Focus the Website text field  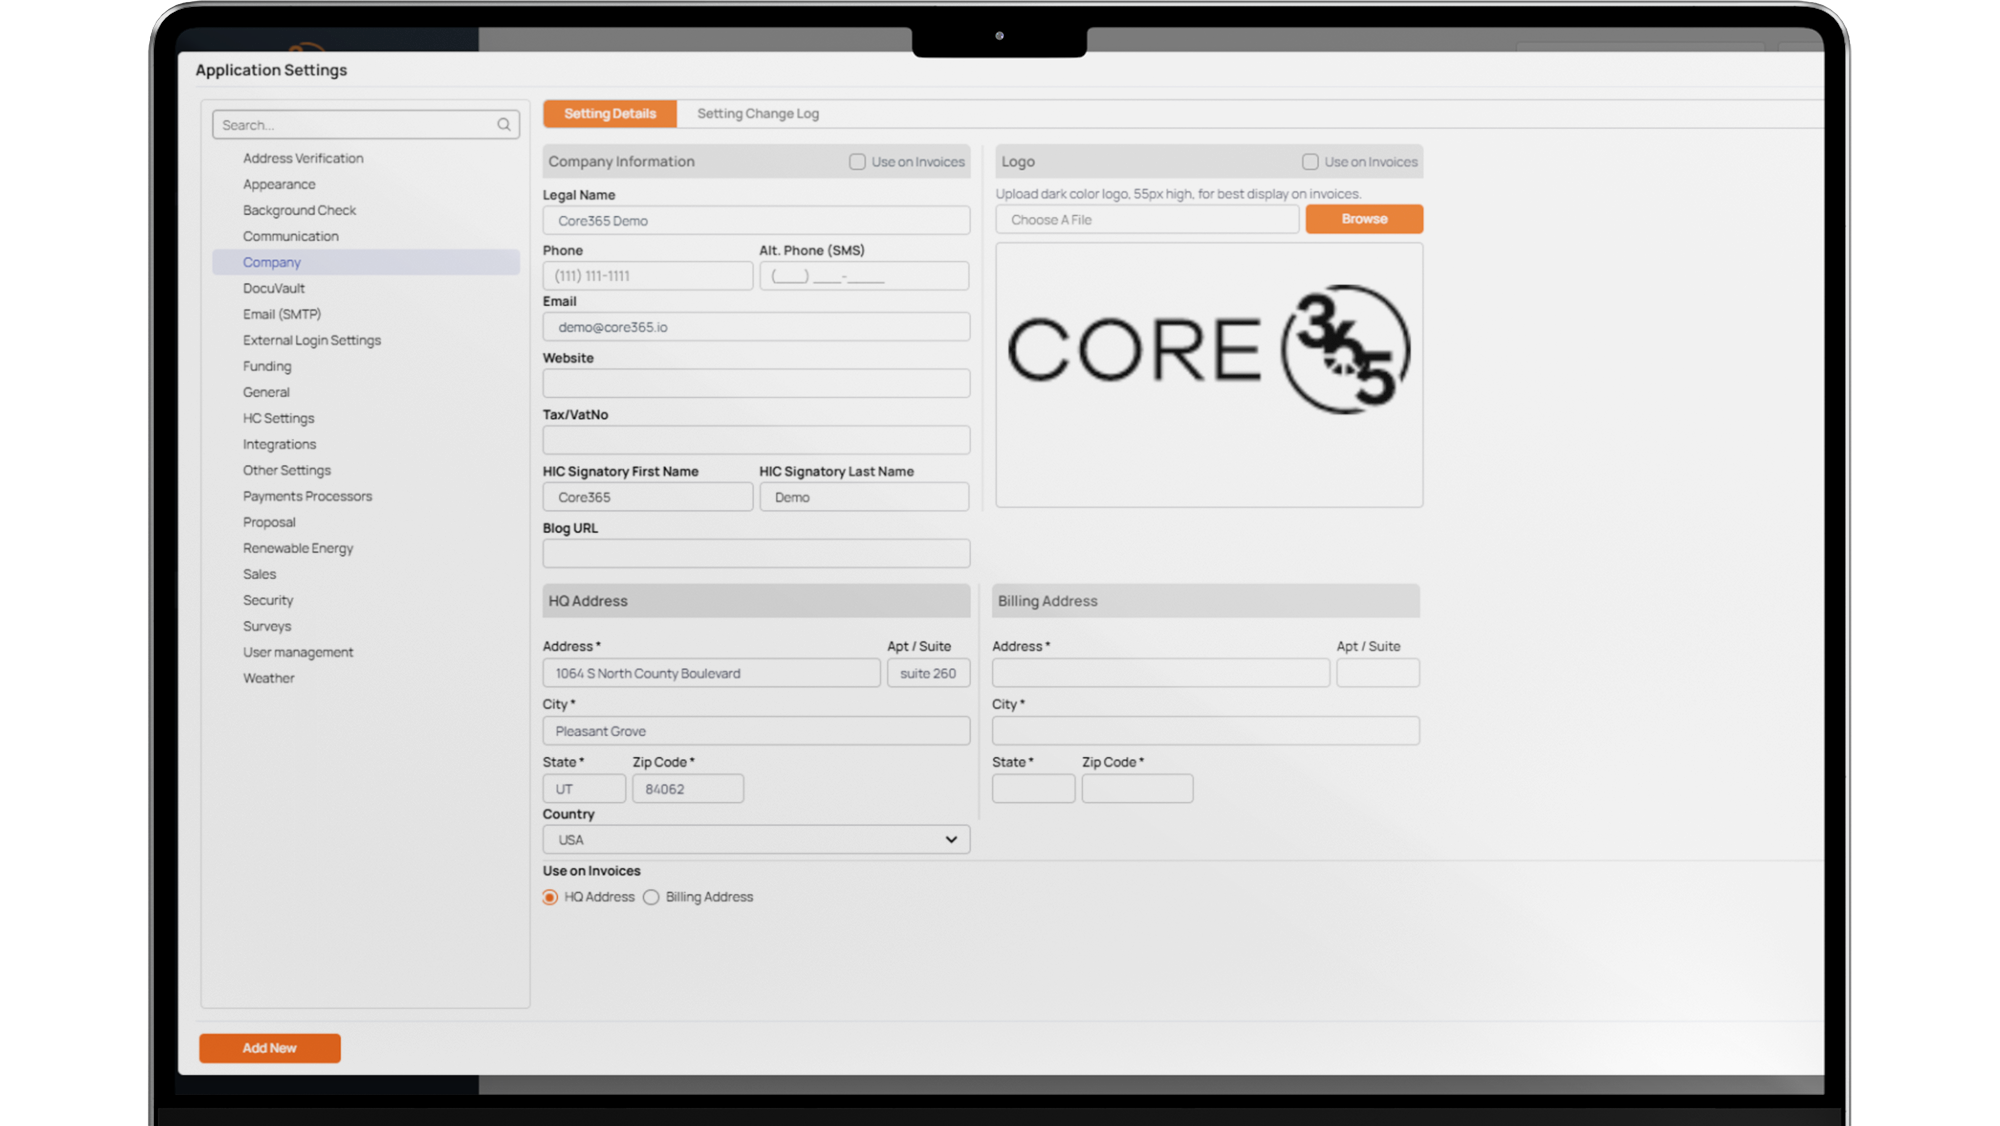756,384
